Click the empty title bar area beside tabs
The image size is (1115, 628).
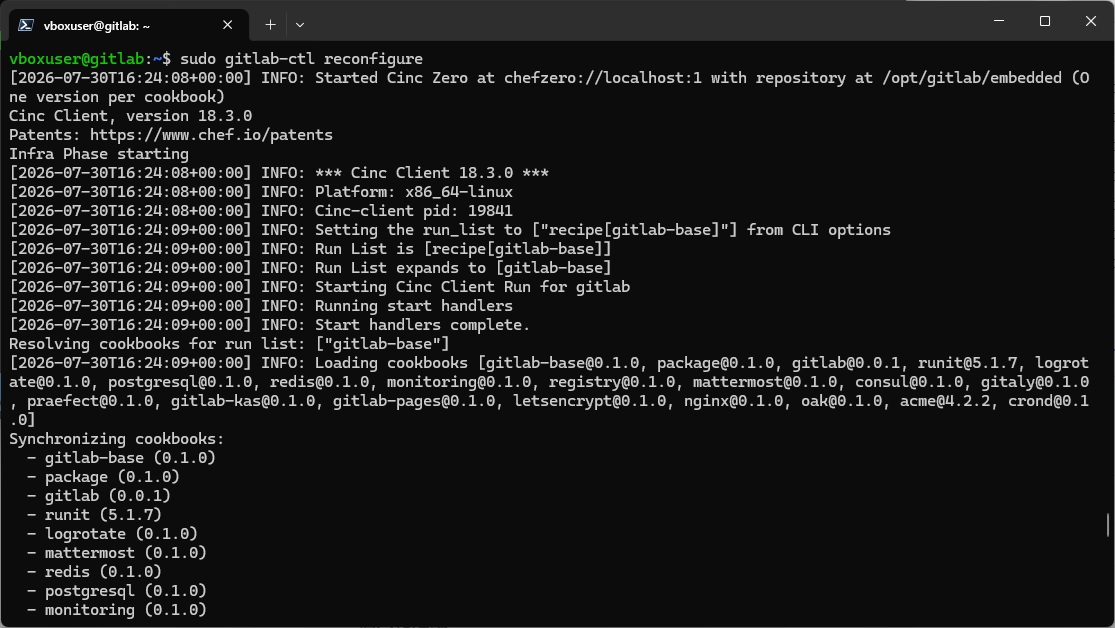point(640,21)
